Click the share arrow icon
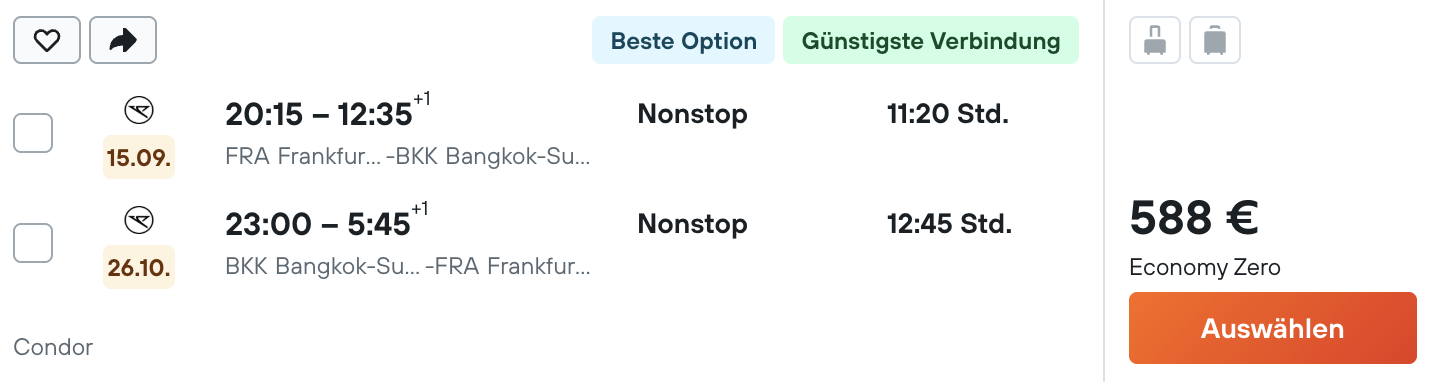The width and height of the screenshot is (1434, 382). (123, 40)
